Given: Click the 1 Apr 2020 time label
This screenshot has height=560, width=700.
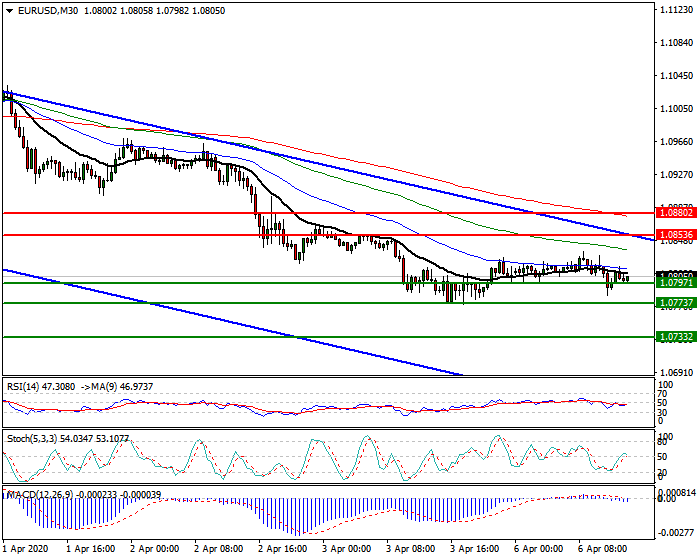Looking at the screenshot, I should pyautogui.click(x=25, y=549).
